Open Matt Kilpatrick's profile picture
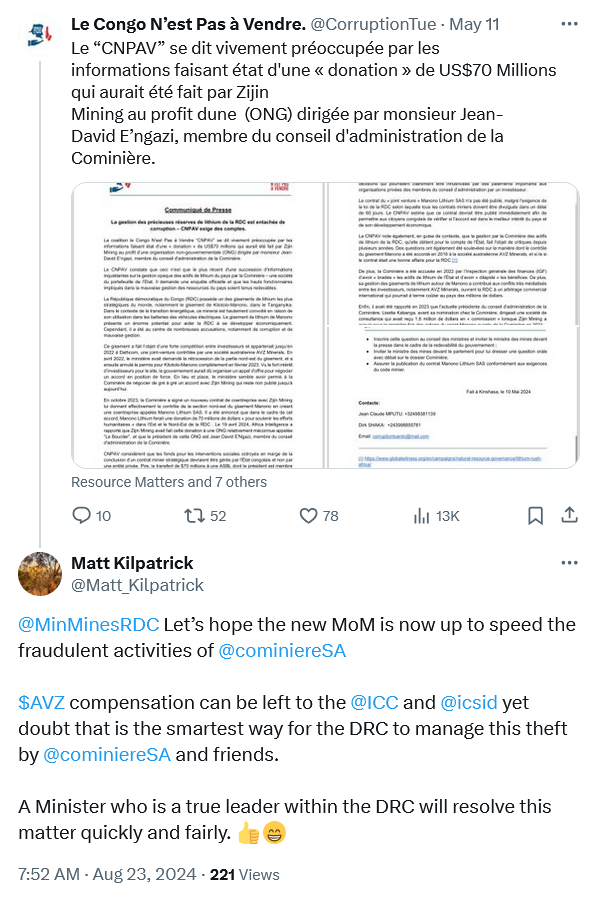Image resolution: width=598 pixels, height=899 pixels. point(40,573)
